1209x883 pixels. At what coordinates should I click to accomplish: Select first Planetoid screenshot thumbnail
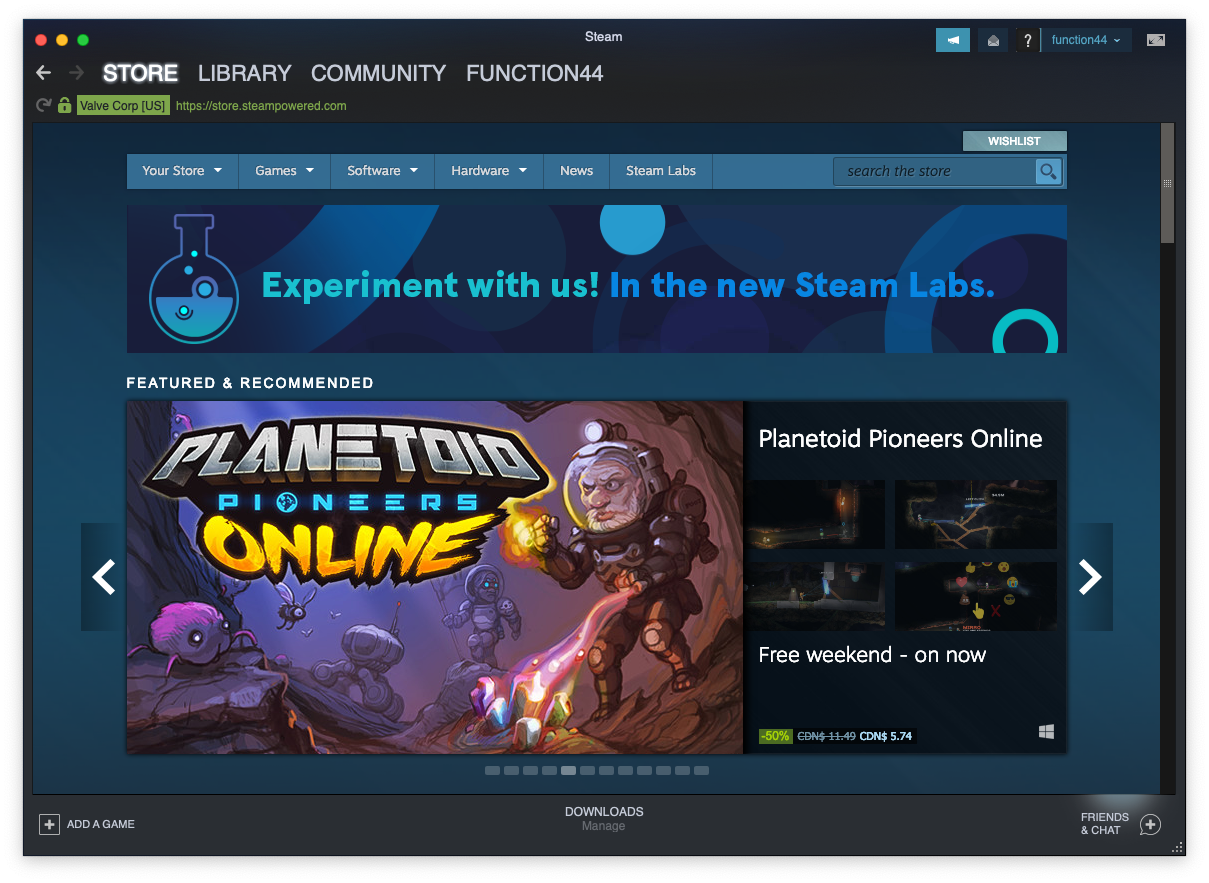pos(816,514)
